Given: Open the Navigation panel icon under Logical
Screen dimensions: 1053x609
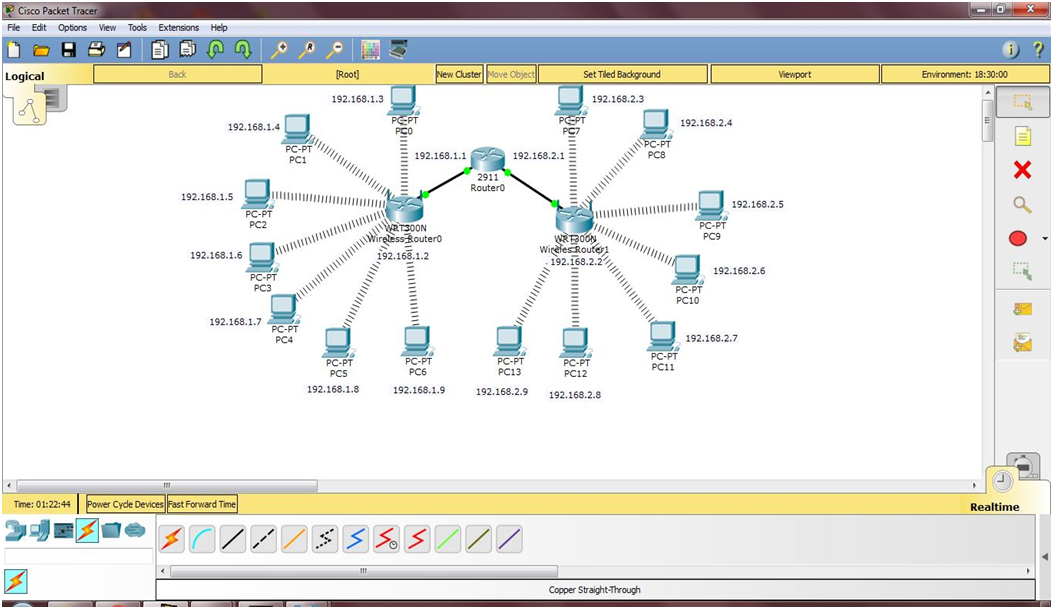Looking at the screenshot, I should click(x=30, y=109).
